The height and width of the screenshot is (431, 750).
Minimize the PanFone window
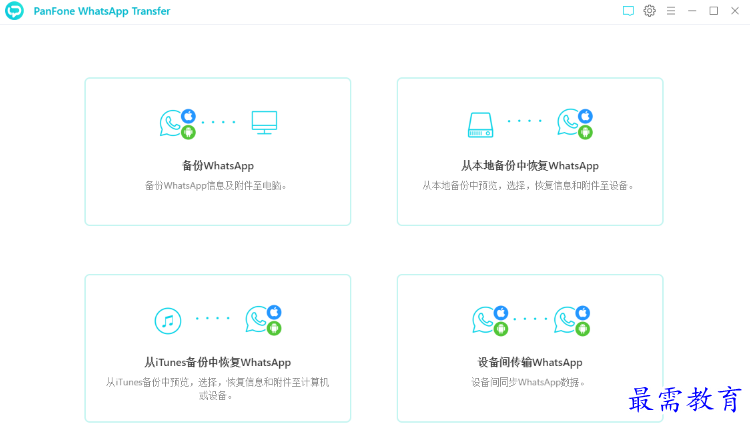[x=692, y=11]
